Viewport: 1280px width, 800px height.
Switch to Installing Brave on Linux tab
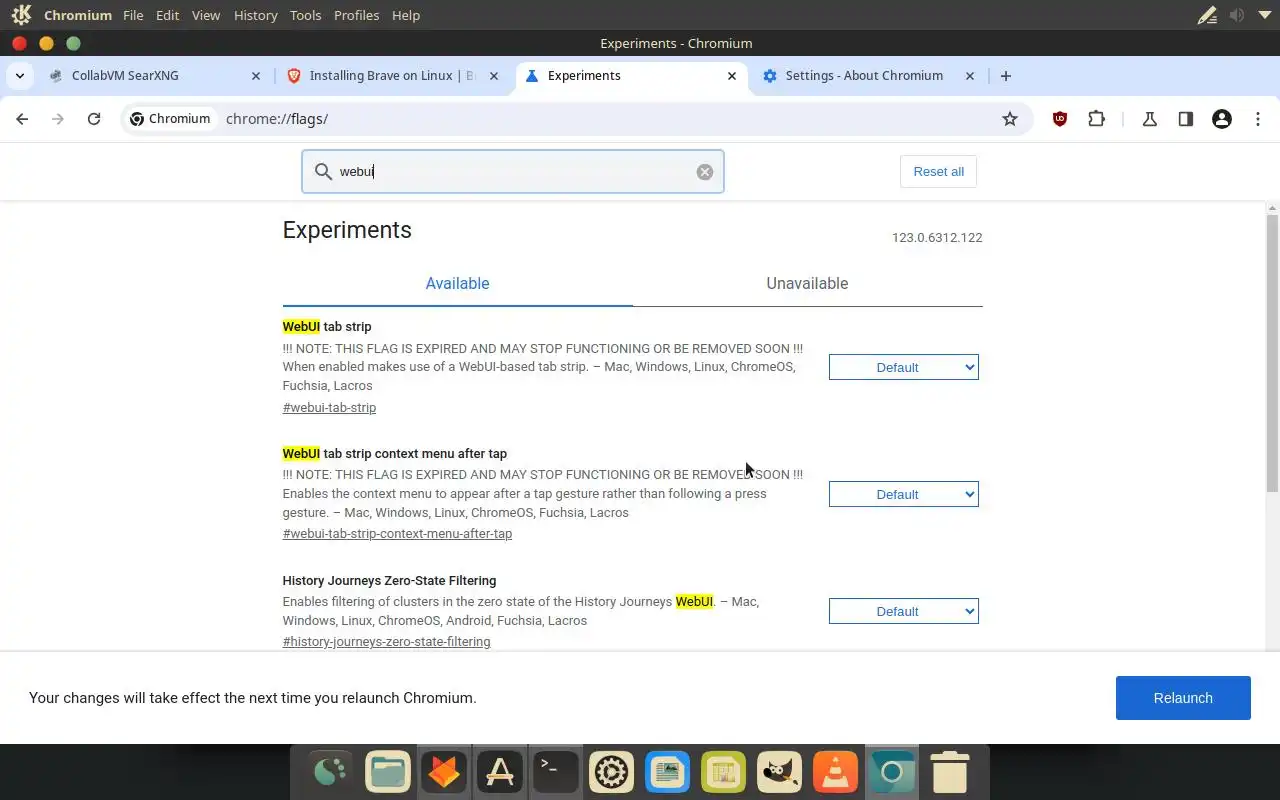click(x=391, y=76)
